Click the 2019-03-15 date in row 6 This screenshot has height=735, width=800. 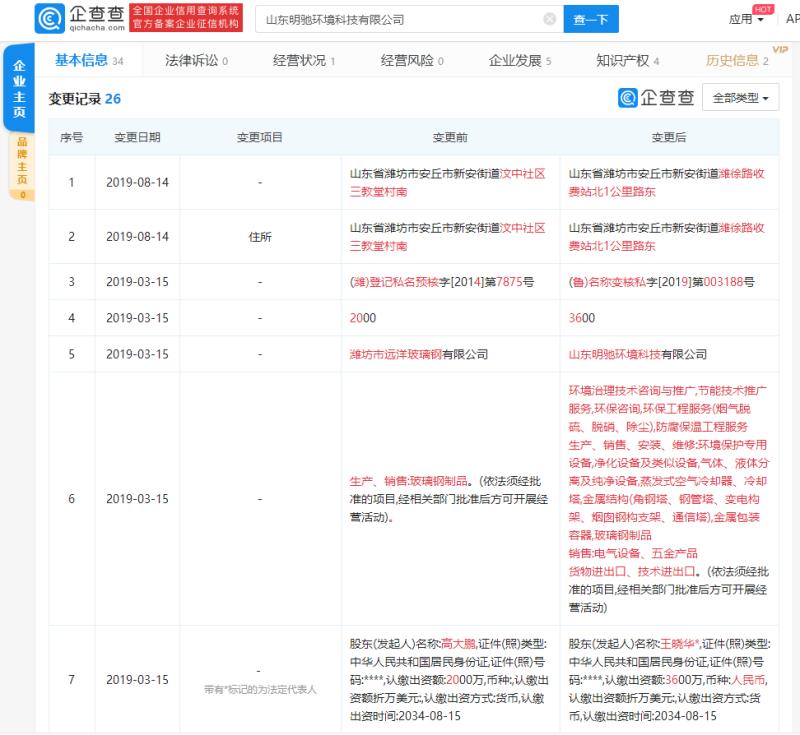(137, 498)
